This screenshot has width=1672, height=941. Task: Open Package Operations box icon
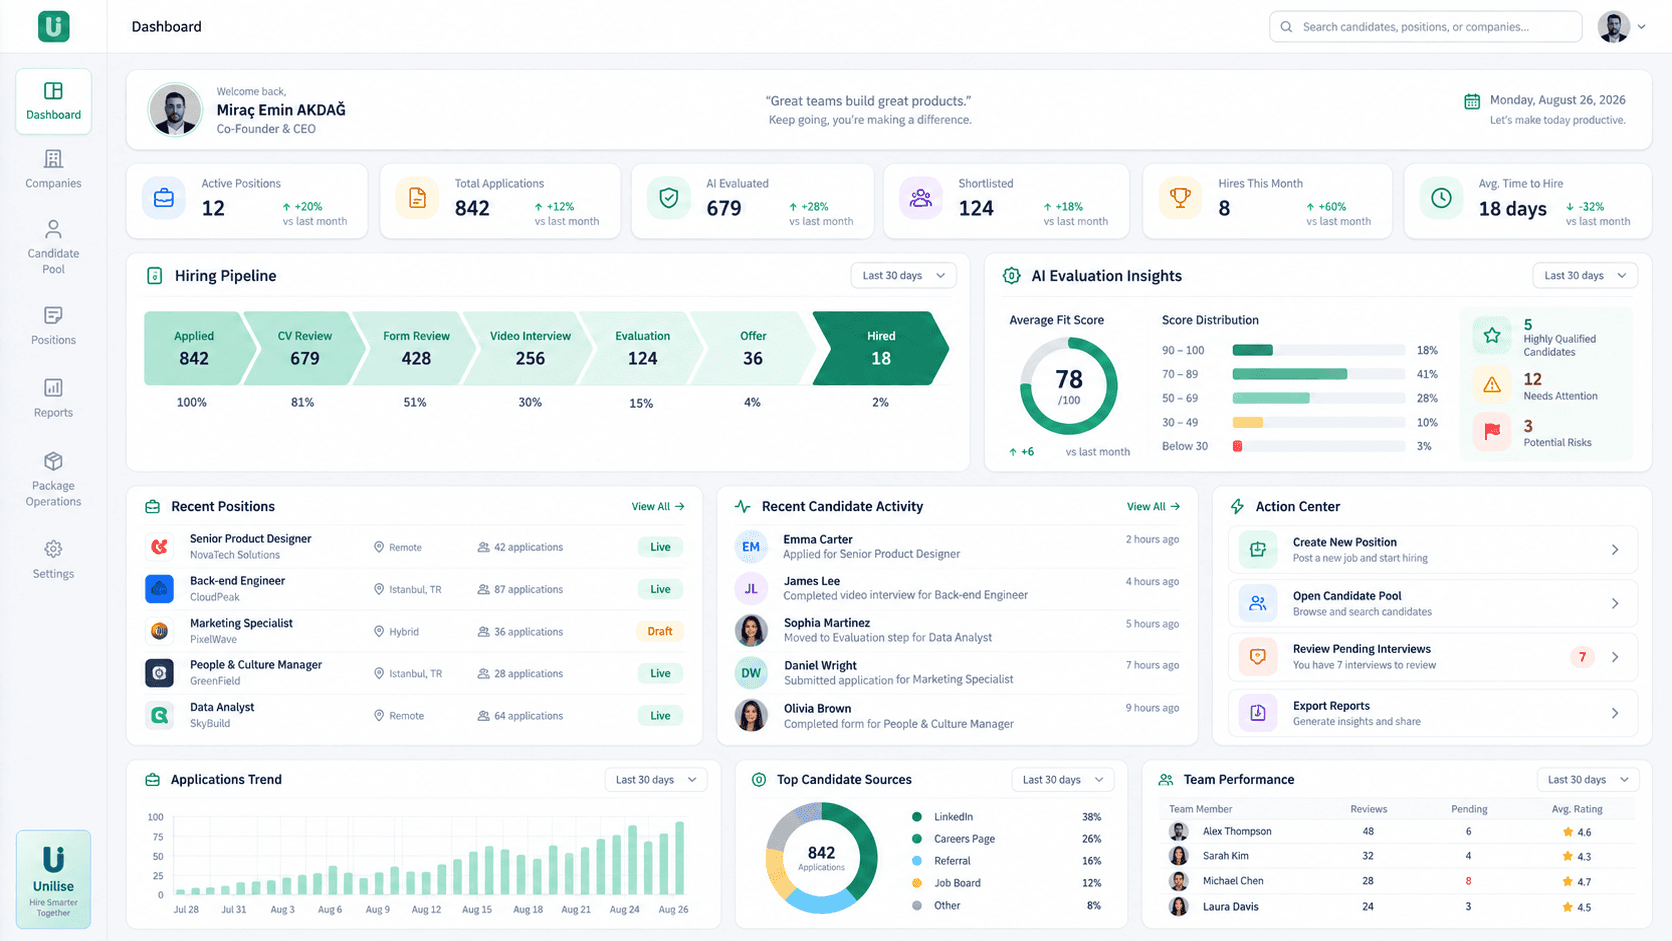[53, 461]
